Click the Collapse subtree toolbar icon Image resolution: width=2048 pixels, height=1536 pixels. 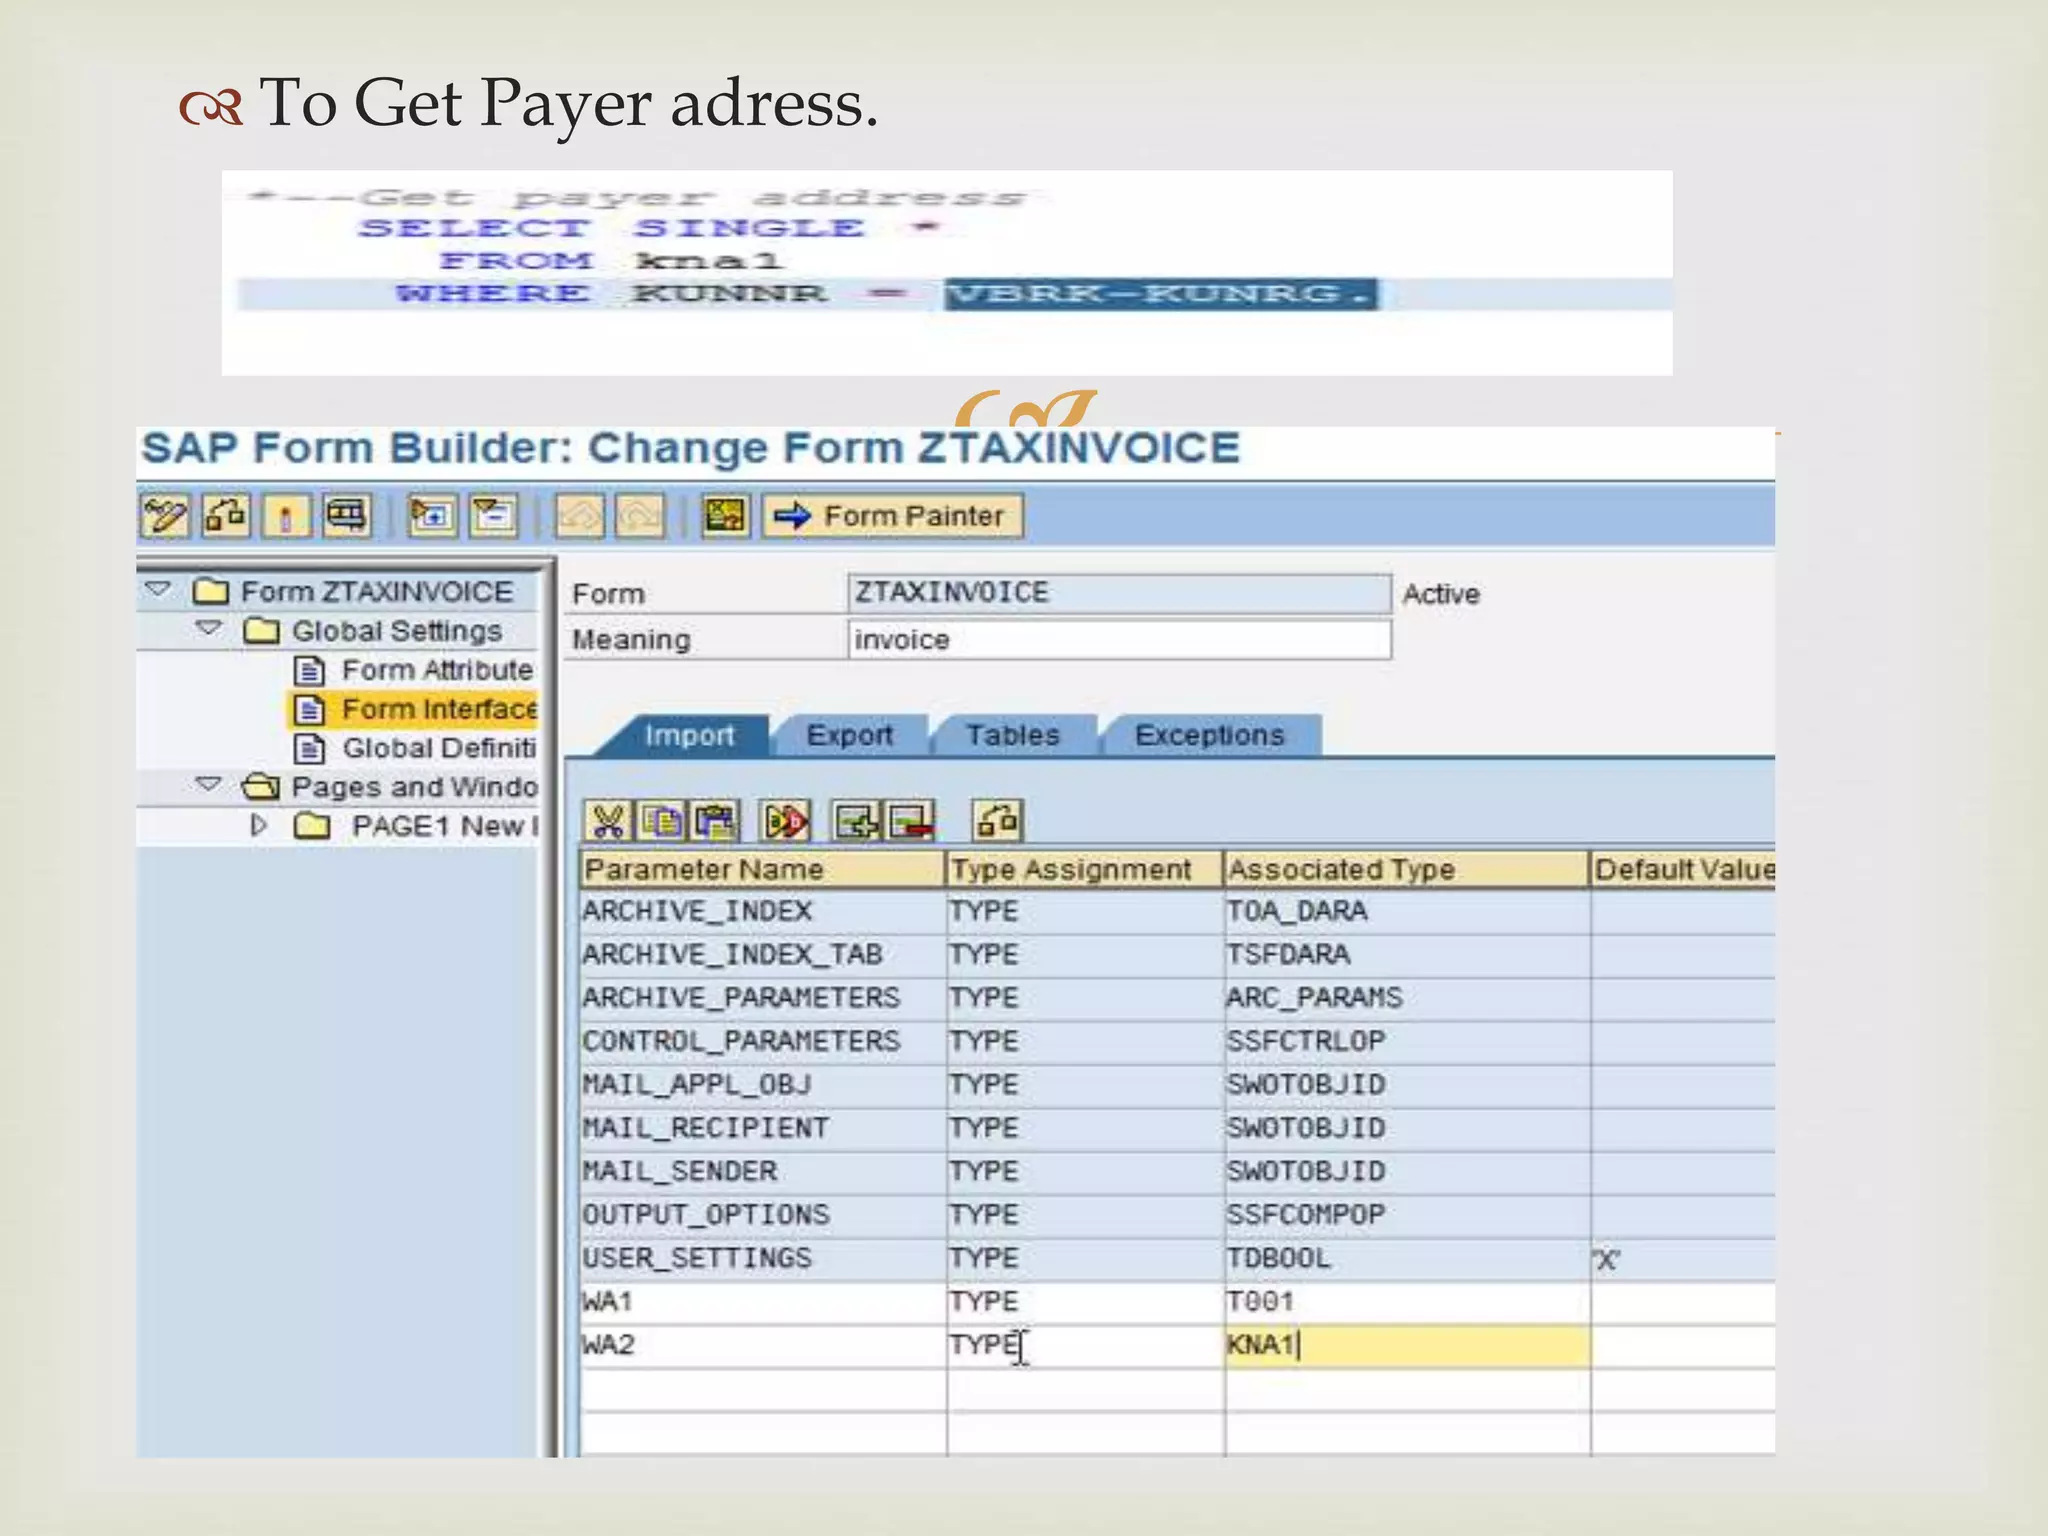[x=494, y=517]
